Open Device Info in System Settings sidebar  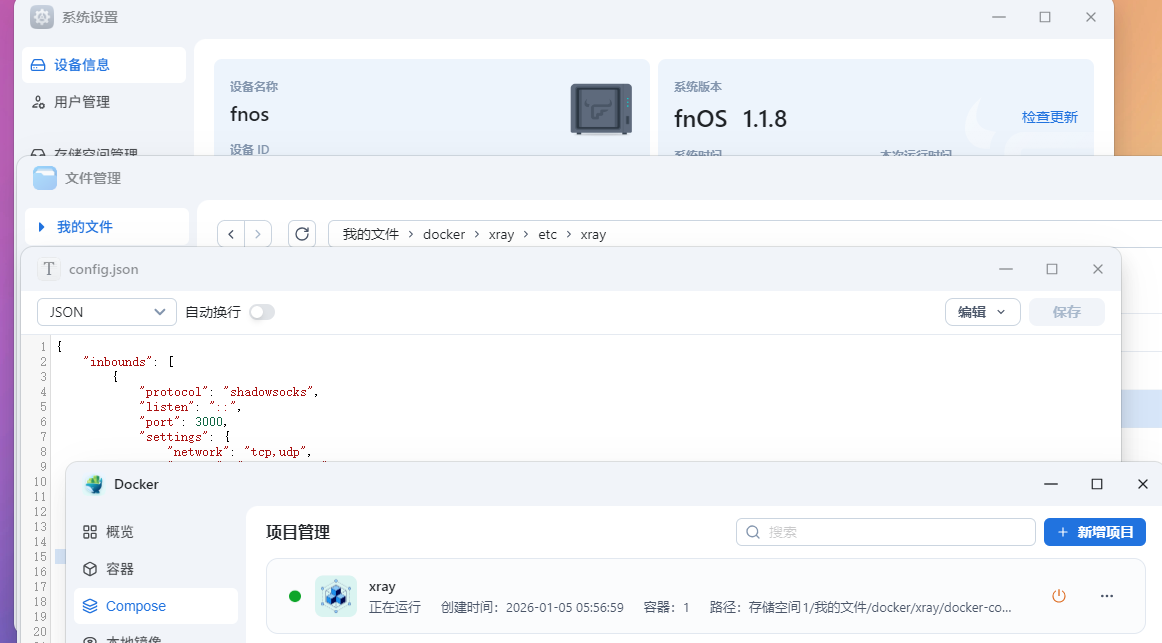click(x=104, y=65)
